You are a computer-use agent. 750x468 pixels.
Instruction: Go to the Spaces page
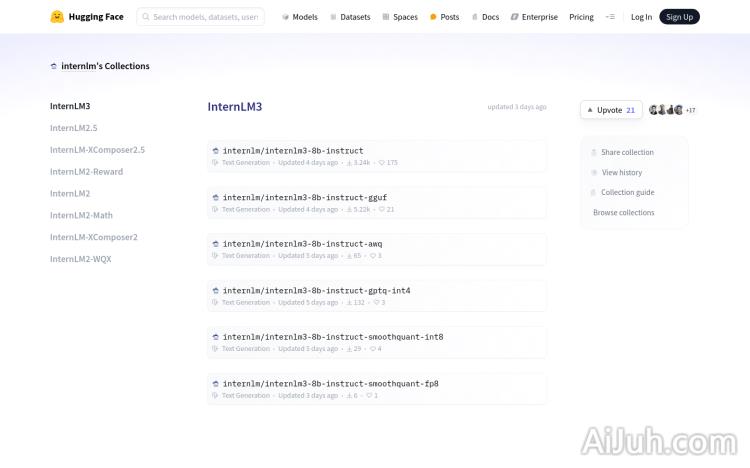(400, 17)
